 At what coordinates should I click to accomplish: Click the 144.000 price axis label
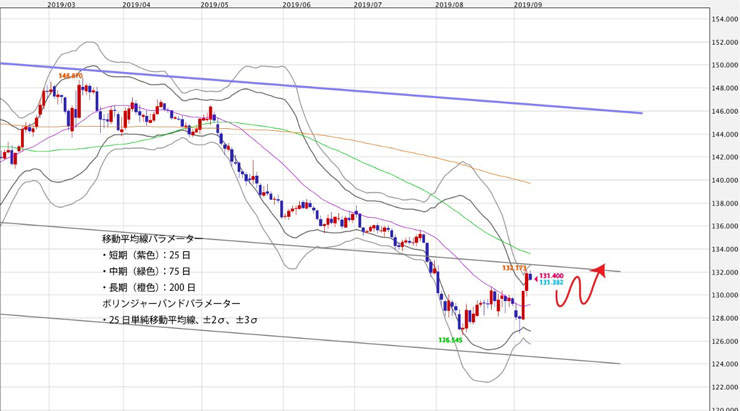click(724, 134)
